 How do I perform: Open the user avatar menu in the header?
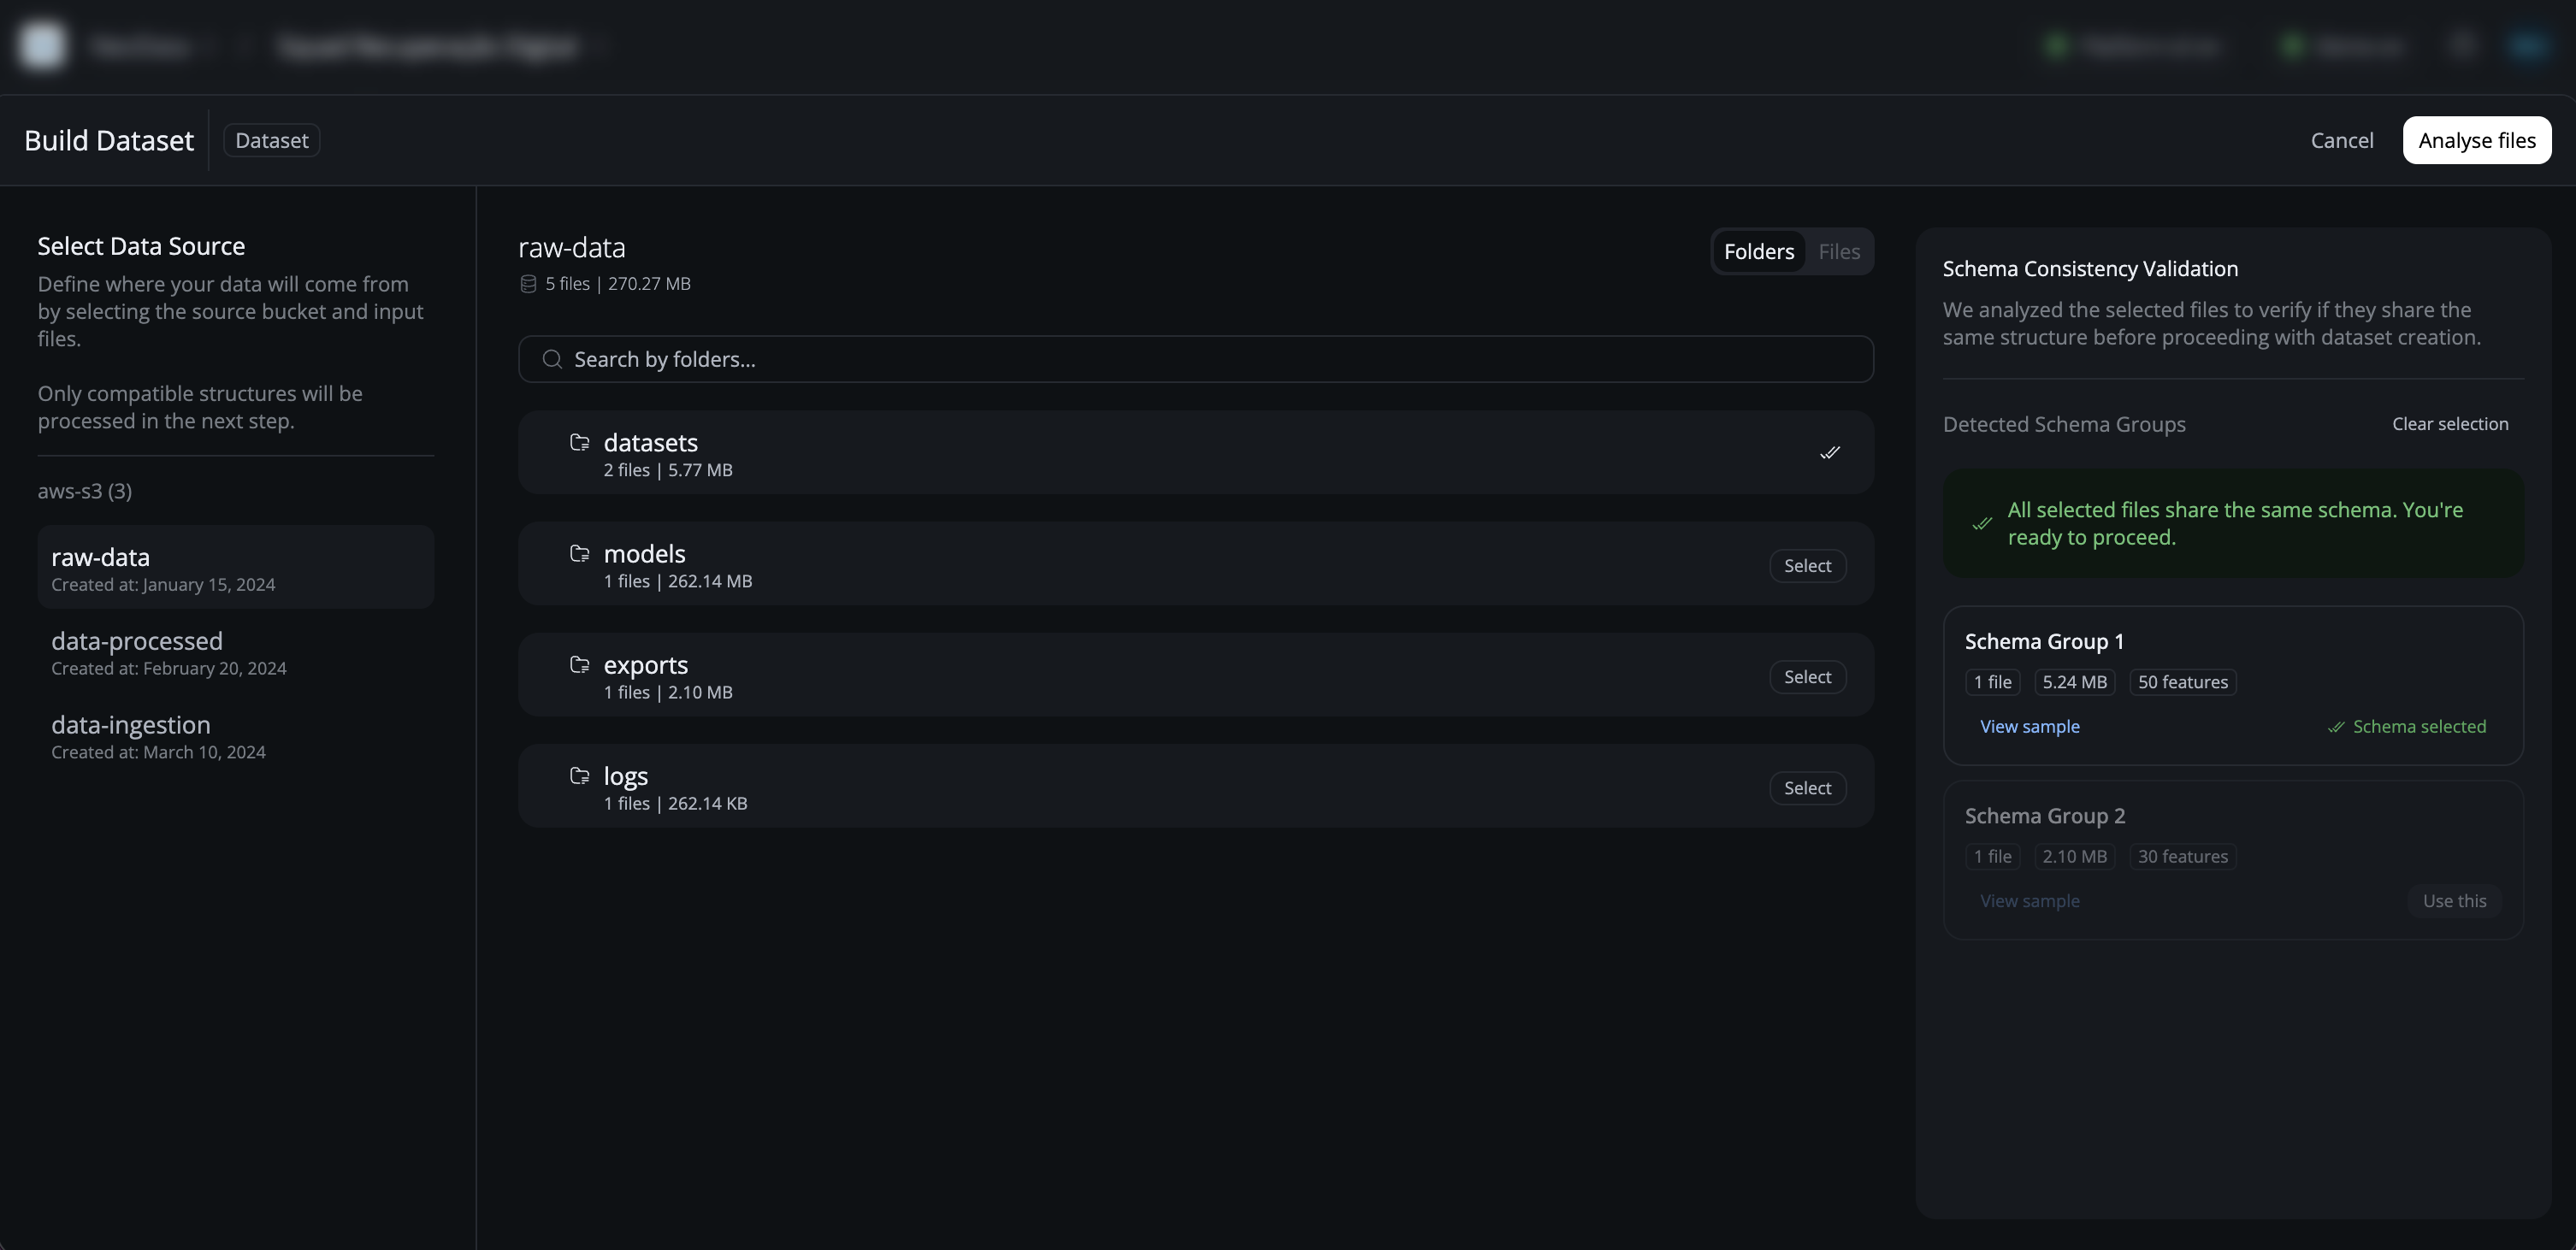click(2529, 45)
